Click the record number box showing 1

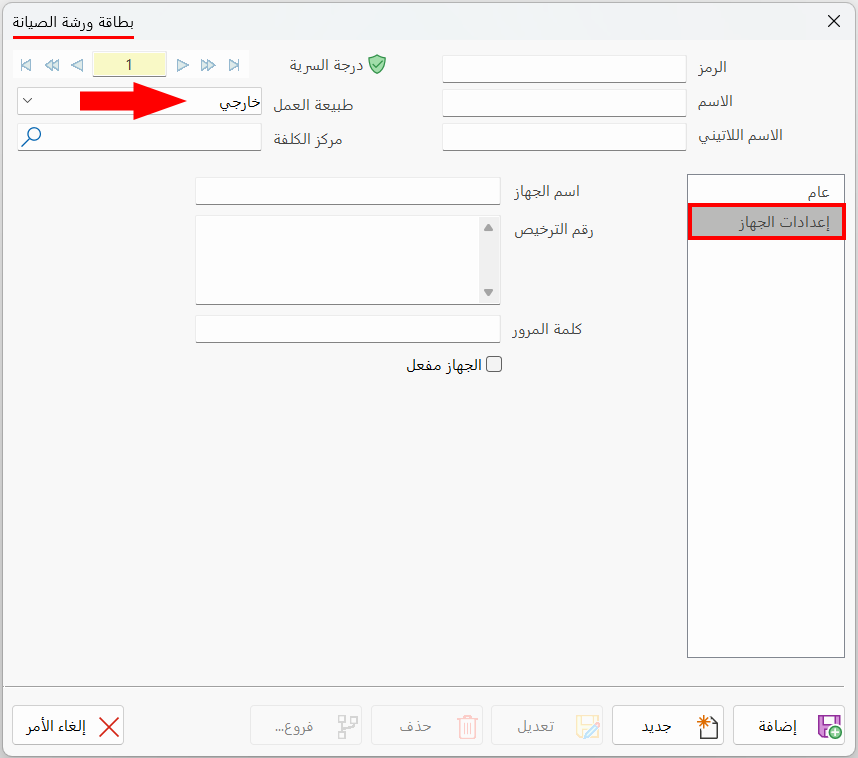130,65
